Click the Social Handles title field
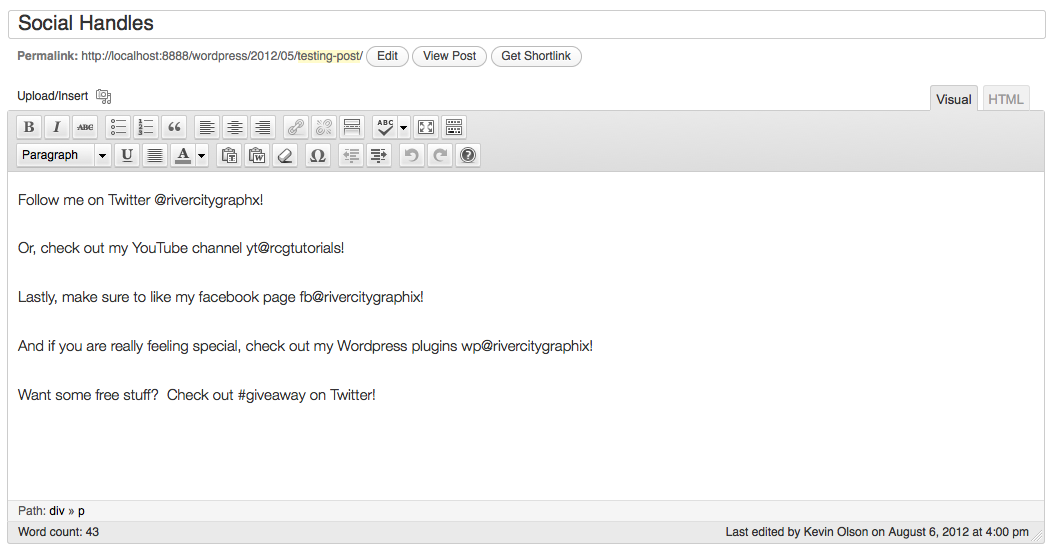 (x=526, y=24)
